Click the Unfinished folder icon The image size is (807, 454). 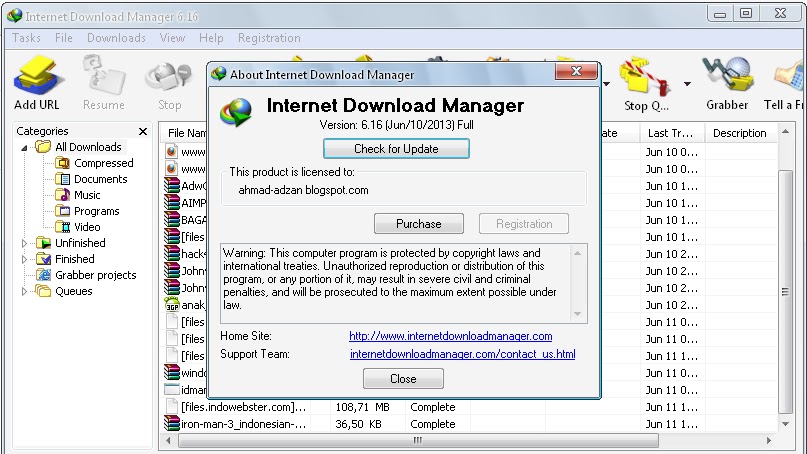click(x=43, y=243)
